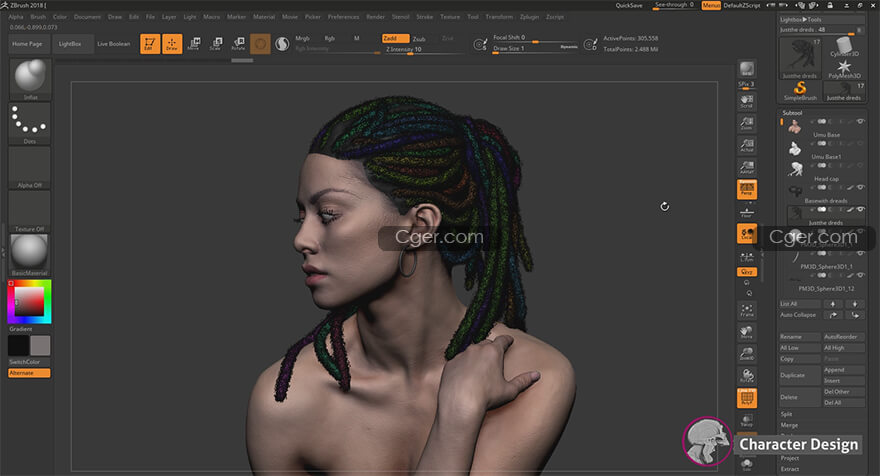Toggle Live Boolean
Screen dimensions: 880x476
pos(114,44)
